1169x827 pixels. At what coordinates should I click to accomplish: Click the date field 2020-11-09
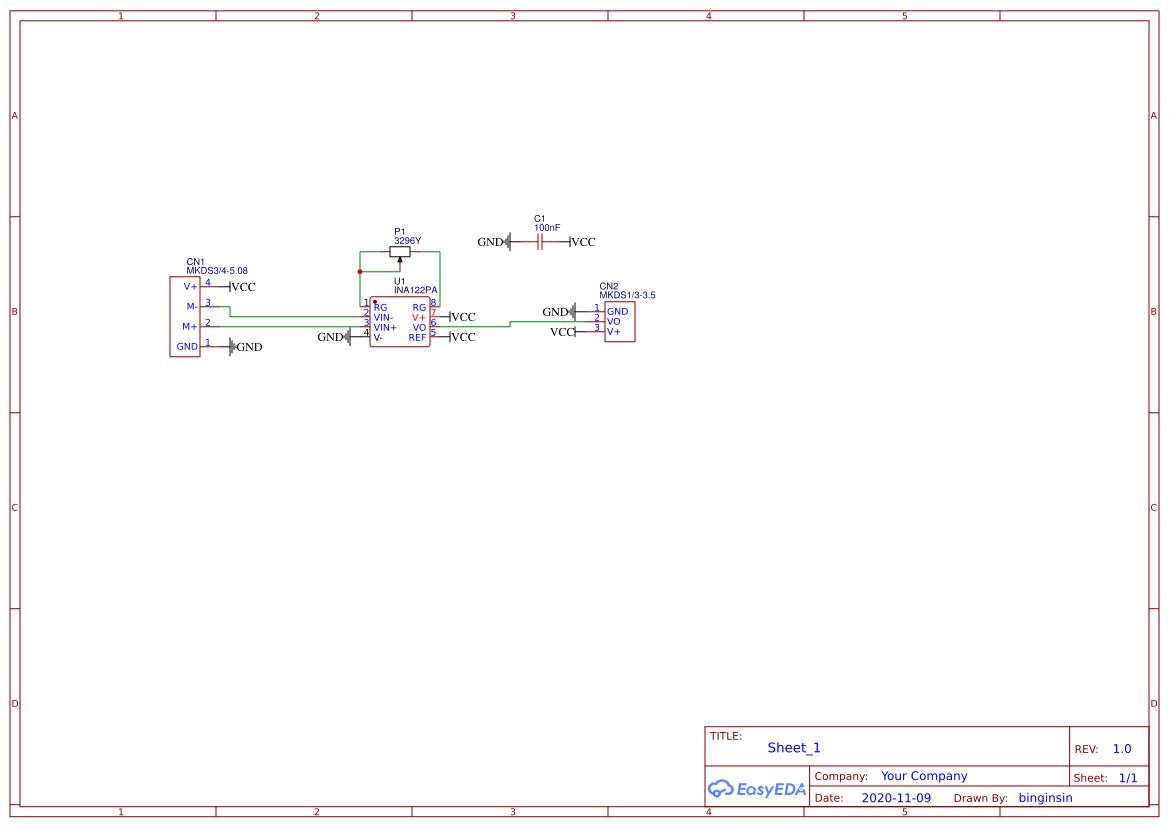point(896,797)
